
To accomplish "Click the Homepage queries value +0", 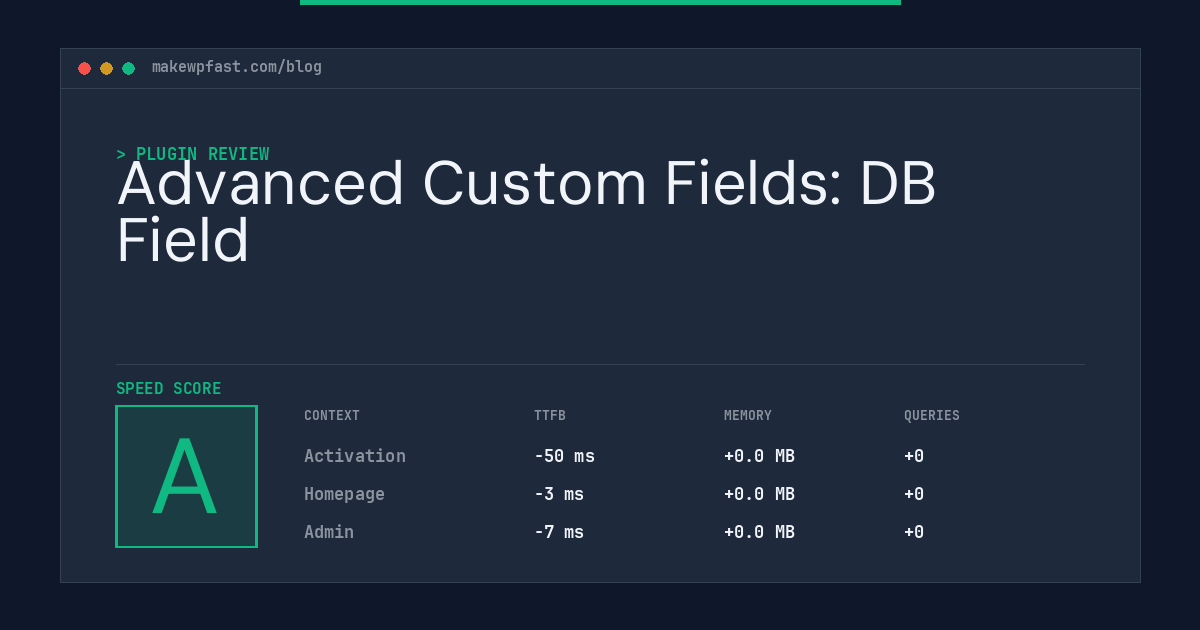I will tap(914, 494).
